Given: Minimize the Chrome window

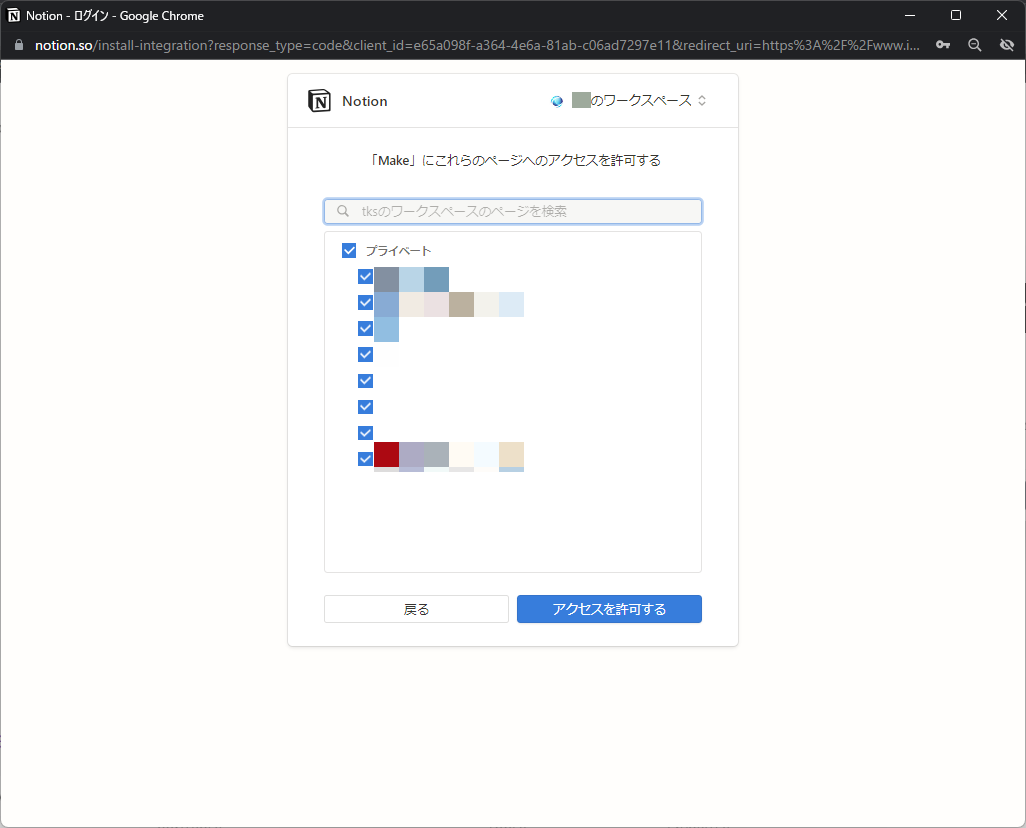Looking at the screenshot, I should pyautogui.click(x=910, y=16).
